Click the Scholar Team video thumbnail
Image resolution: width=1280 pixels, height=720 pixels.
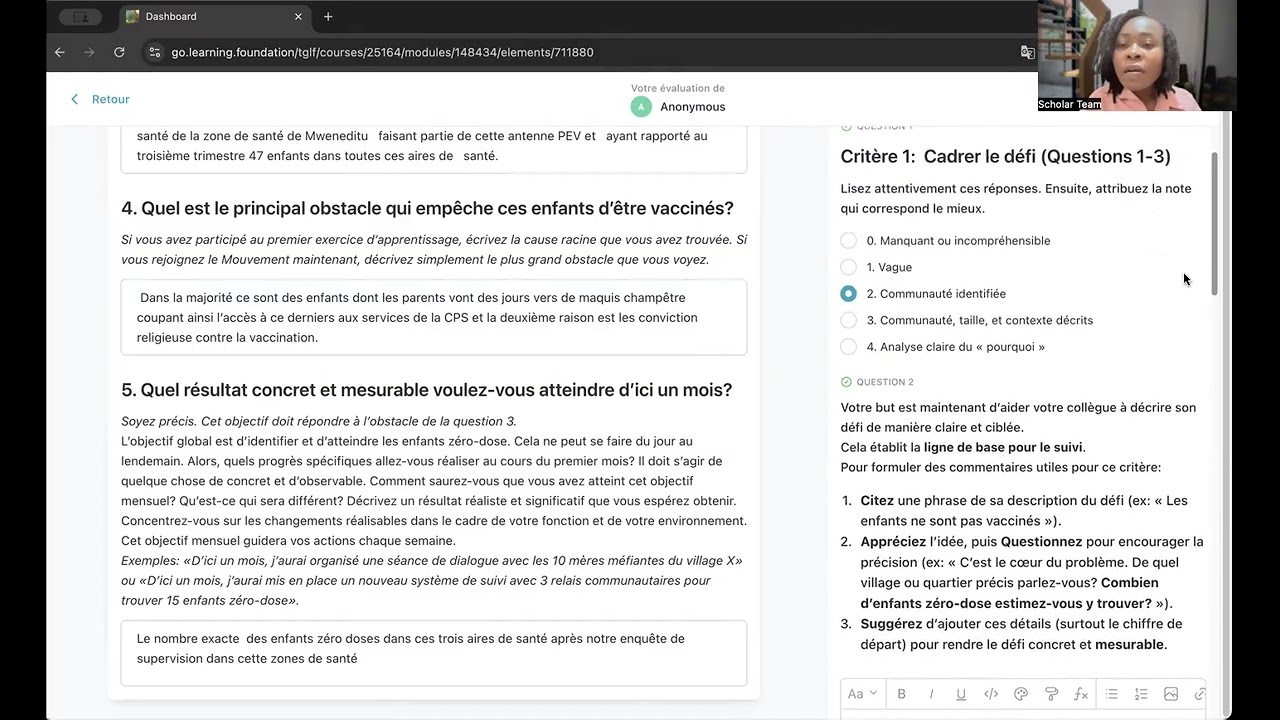click(x=1137, y=55)
